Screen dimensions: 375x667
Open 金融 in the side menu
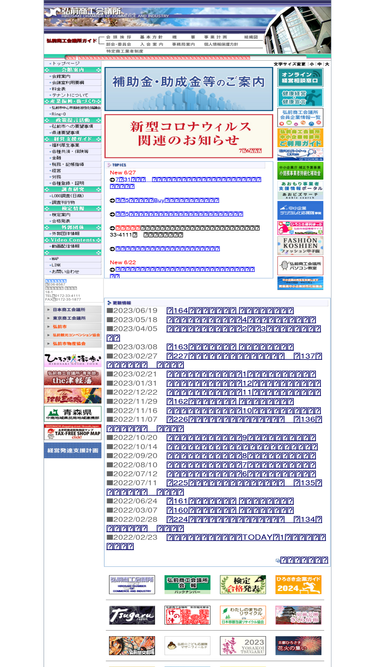click(73, 158)
